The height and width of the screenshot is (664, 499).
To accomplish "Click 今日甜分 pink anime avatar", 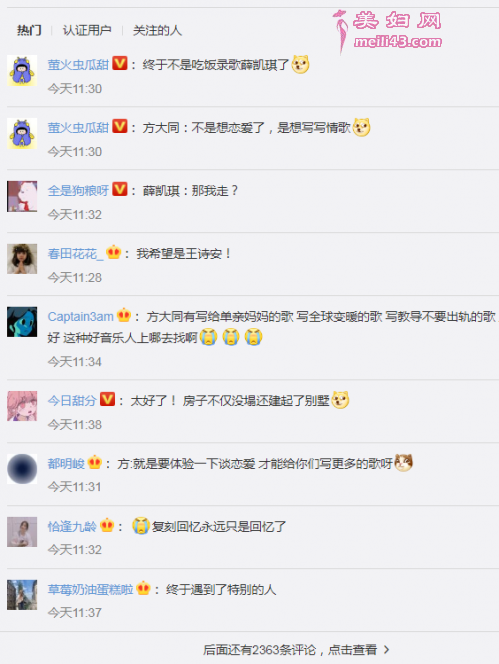I will pos(22,406).
